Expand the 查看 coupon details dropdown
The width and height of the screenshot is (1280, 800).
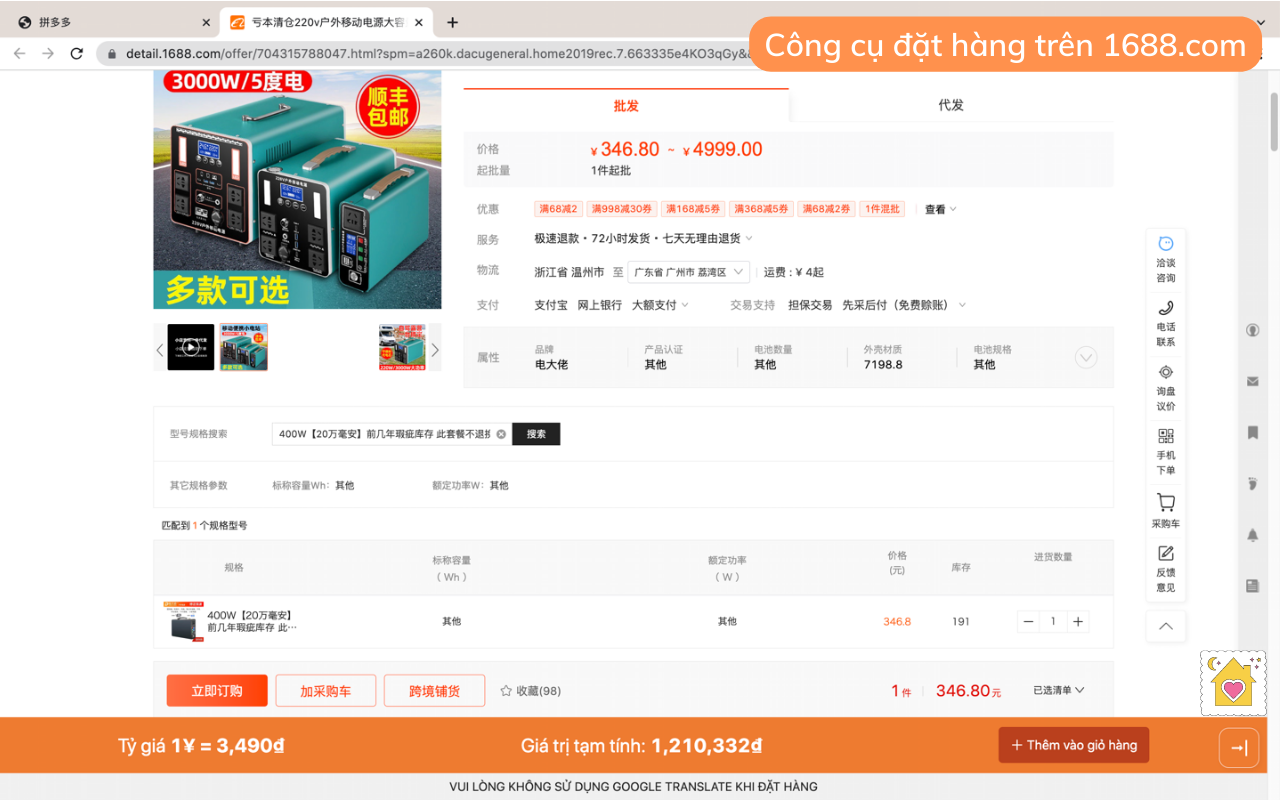tap(933, 208)
